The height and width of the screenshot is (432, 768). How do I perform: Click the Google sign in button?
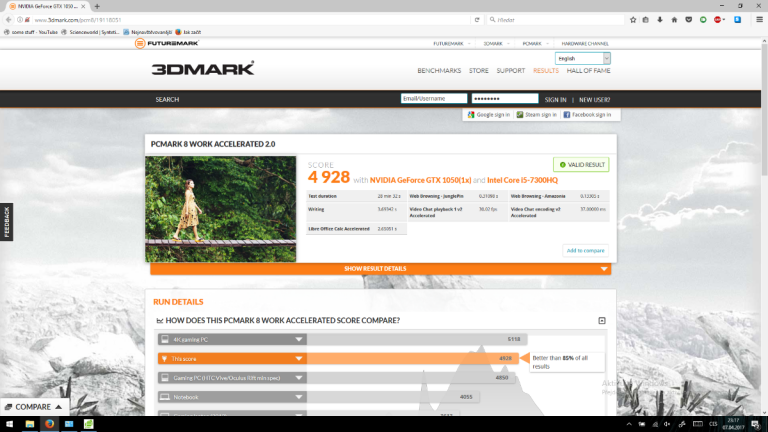(x=488, y=115)
